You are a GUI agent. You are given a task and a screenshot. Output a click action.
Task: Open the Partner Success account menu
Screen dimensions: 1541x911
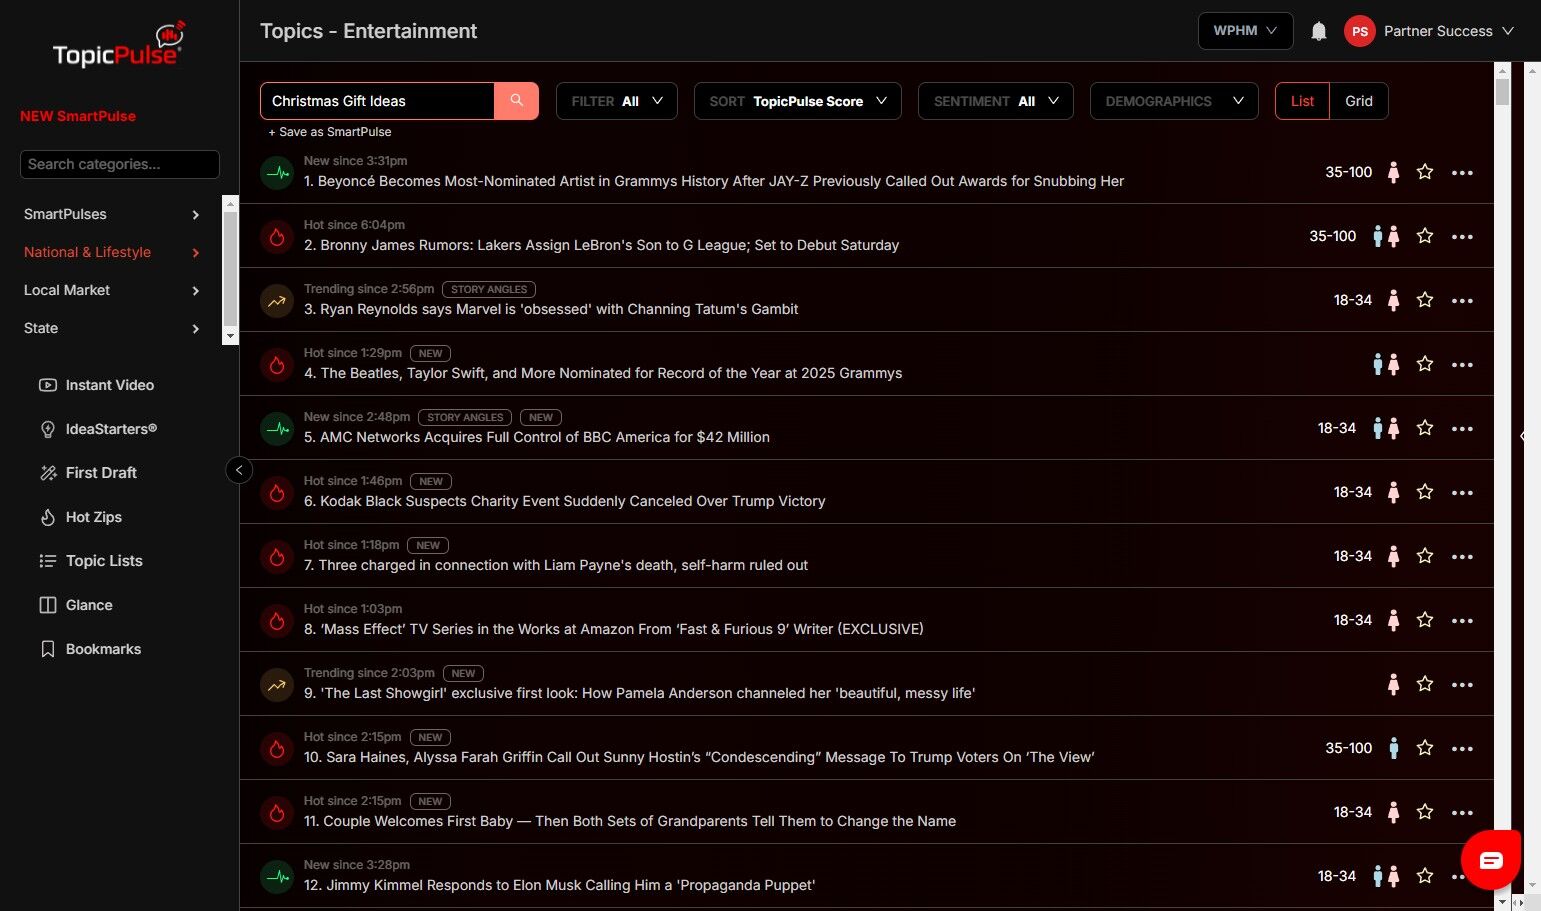click(x=1449, y=31)
